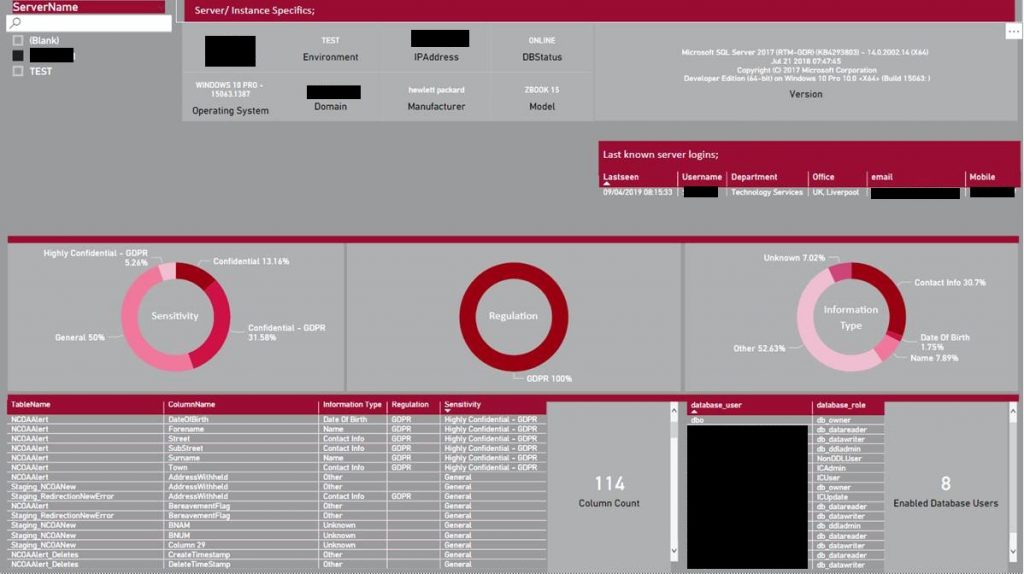The image size is (1024, 574).
Task: Click the 'CreateTimestamp' cell
Action: click(199, 554)
